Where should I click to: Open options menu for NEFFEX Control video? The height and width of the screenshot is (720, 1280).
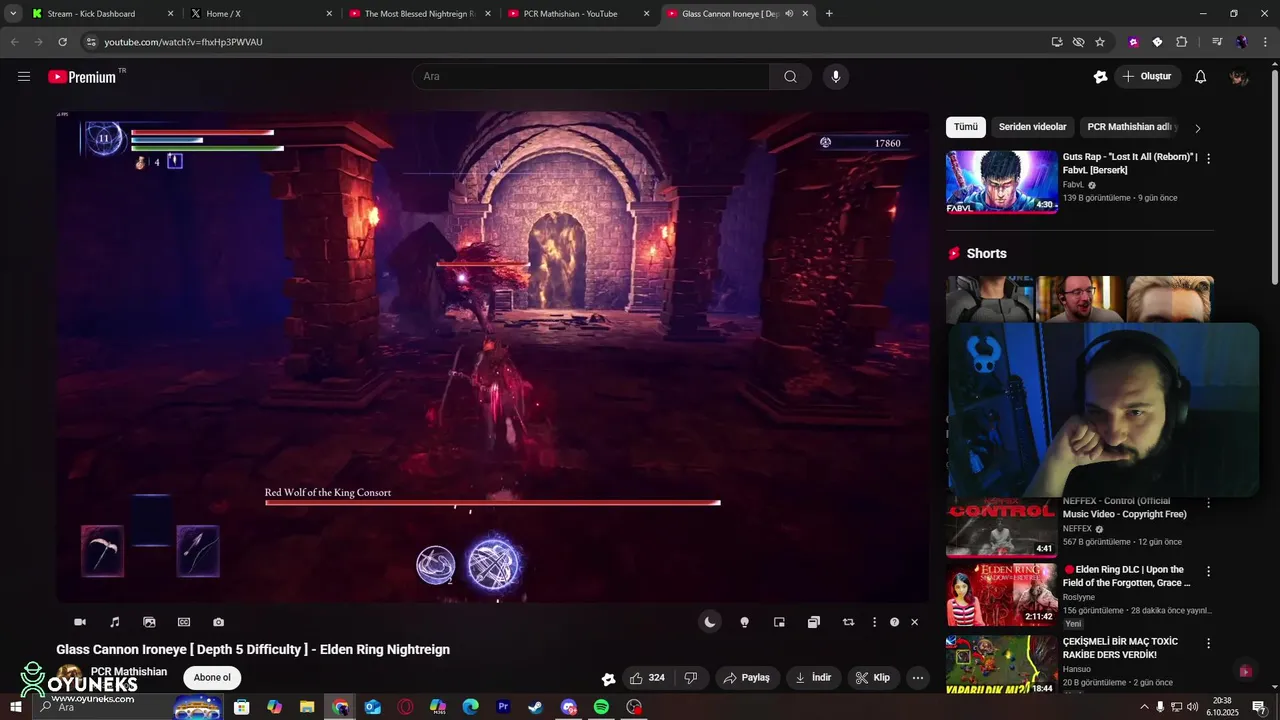tap(1208, 504)
